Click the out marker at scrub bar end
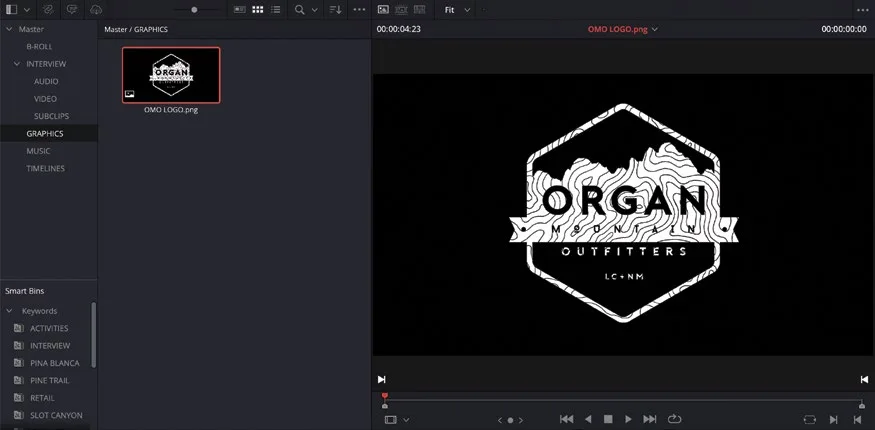The image size is (875, 430). 862,405
